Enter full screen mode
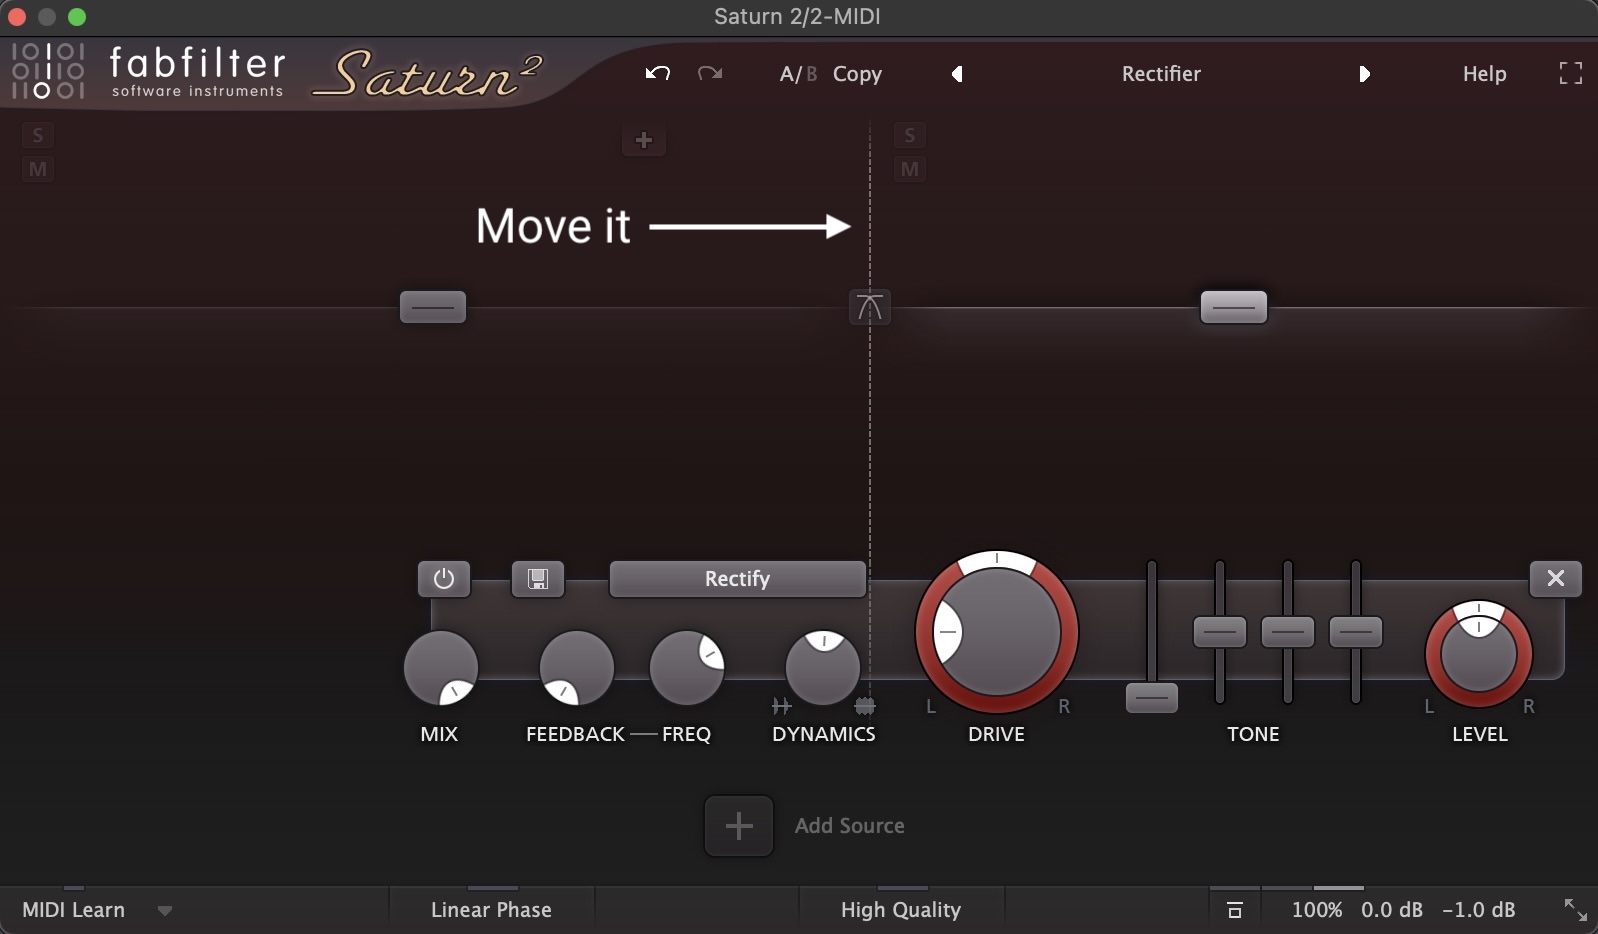1598x934 pixels. pos(1571,73)
